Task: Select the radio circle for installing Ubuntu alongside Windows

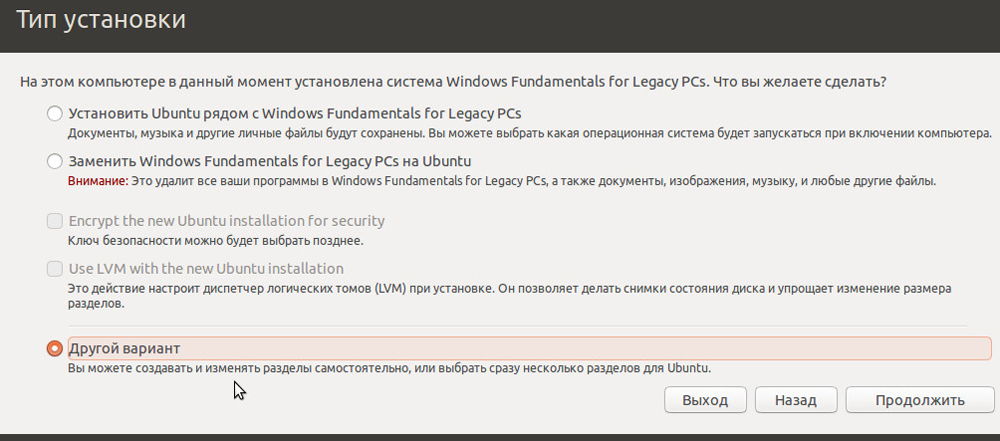Action: pos(55,114)
